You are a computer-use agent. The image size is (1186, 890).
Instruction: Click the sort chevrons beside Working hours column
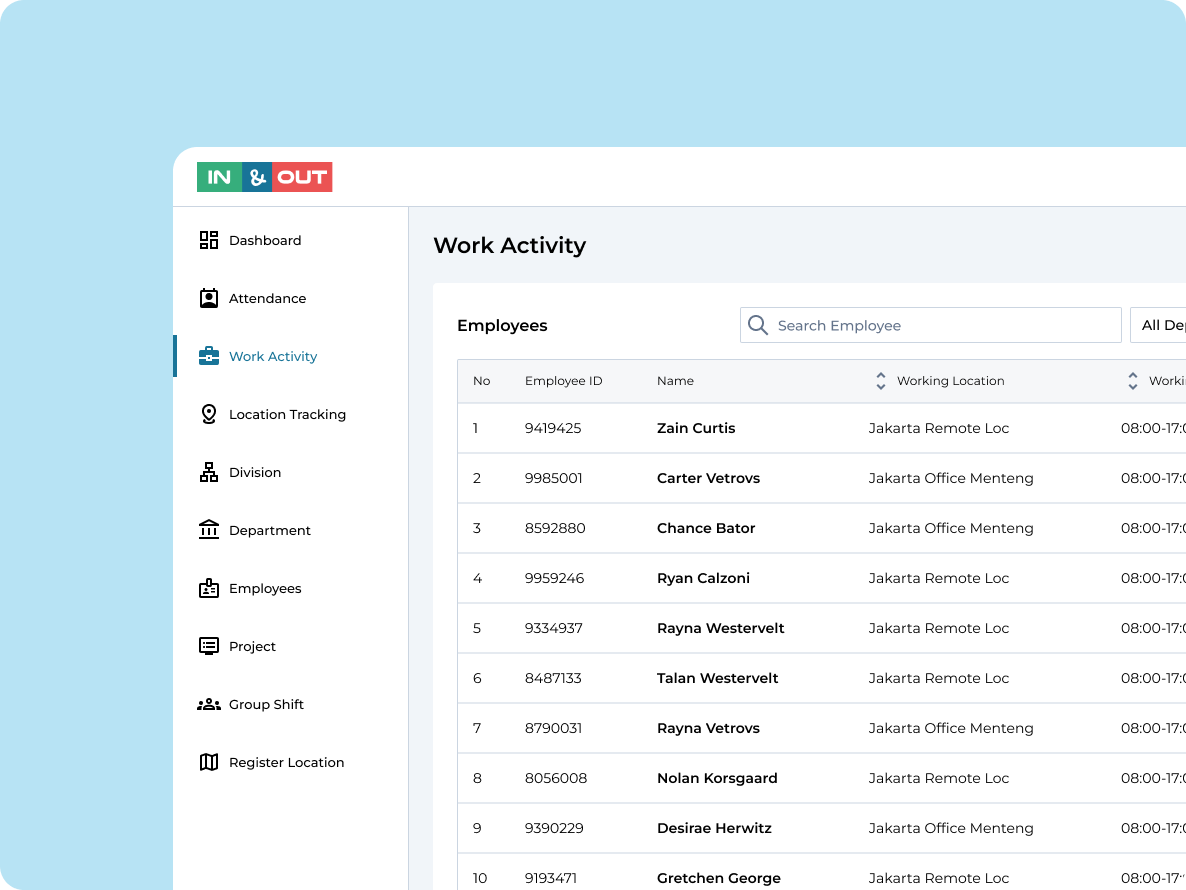point(1132,381)
